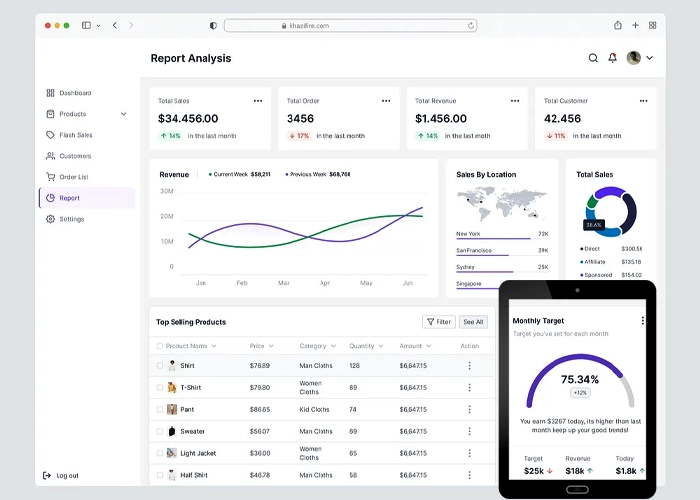Click the browser share icon

point(618,25)
